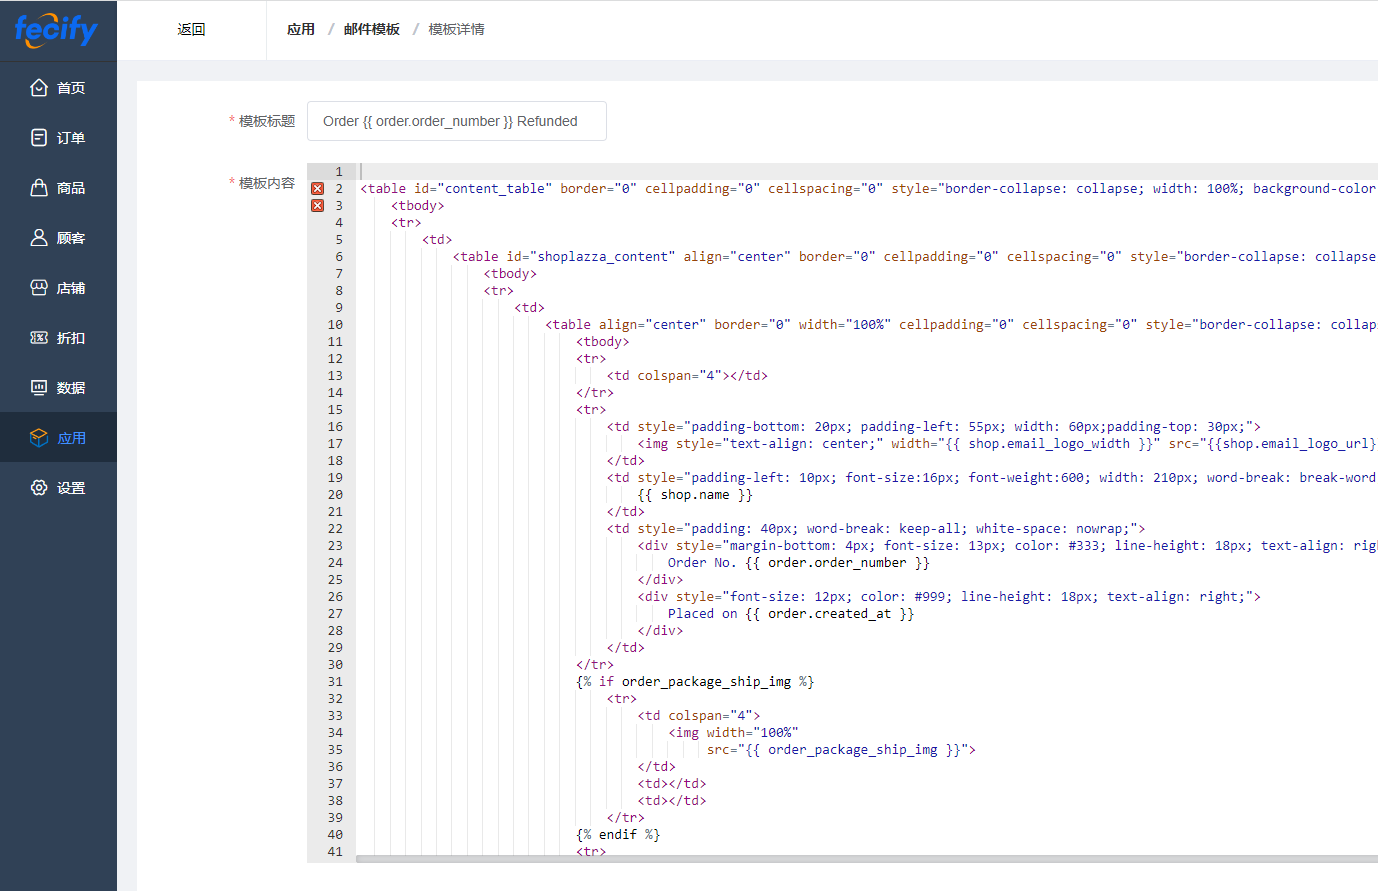Screen dimensions: 1378x891
Task: Click '<td colspan="4"></td>' on line 13
Action: pos(687,376)
